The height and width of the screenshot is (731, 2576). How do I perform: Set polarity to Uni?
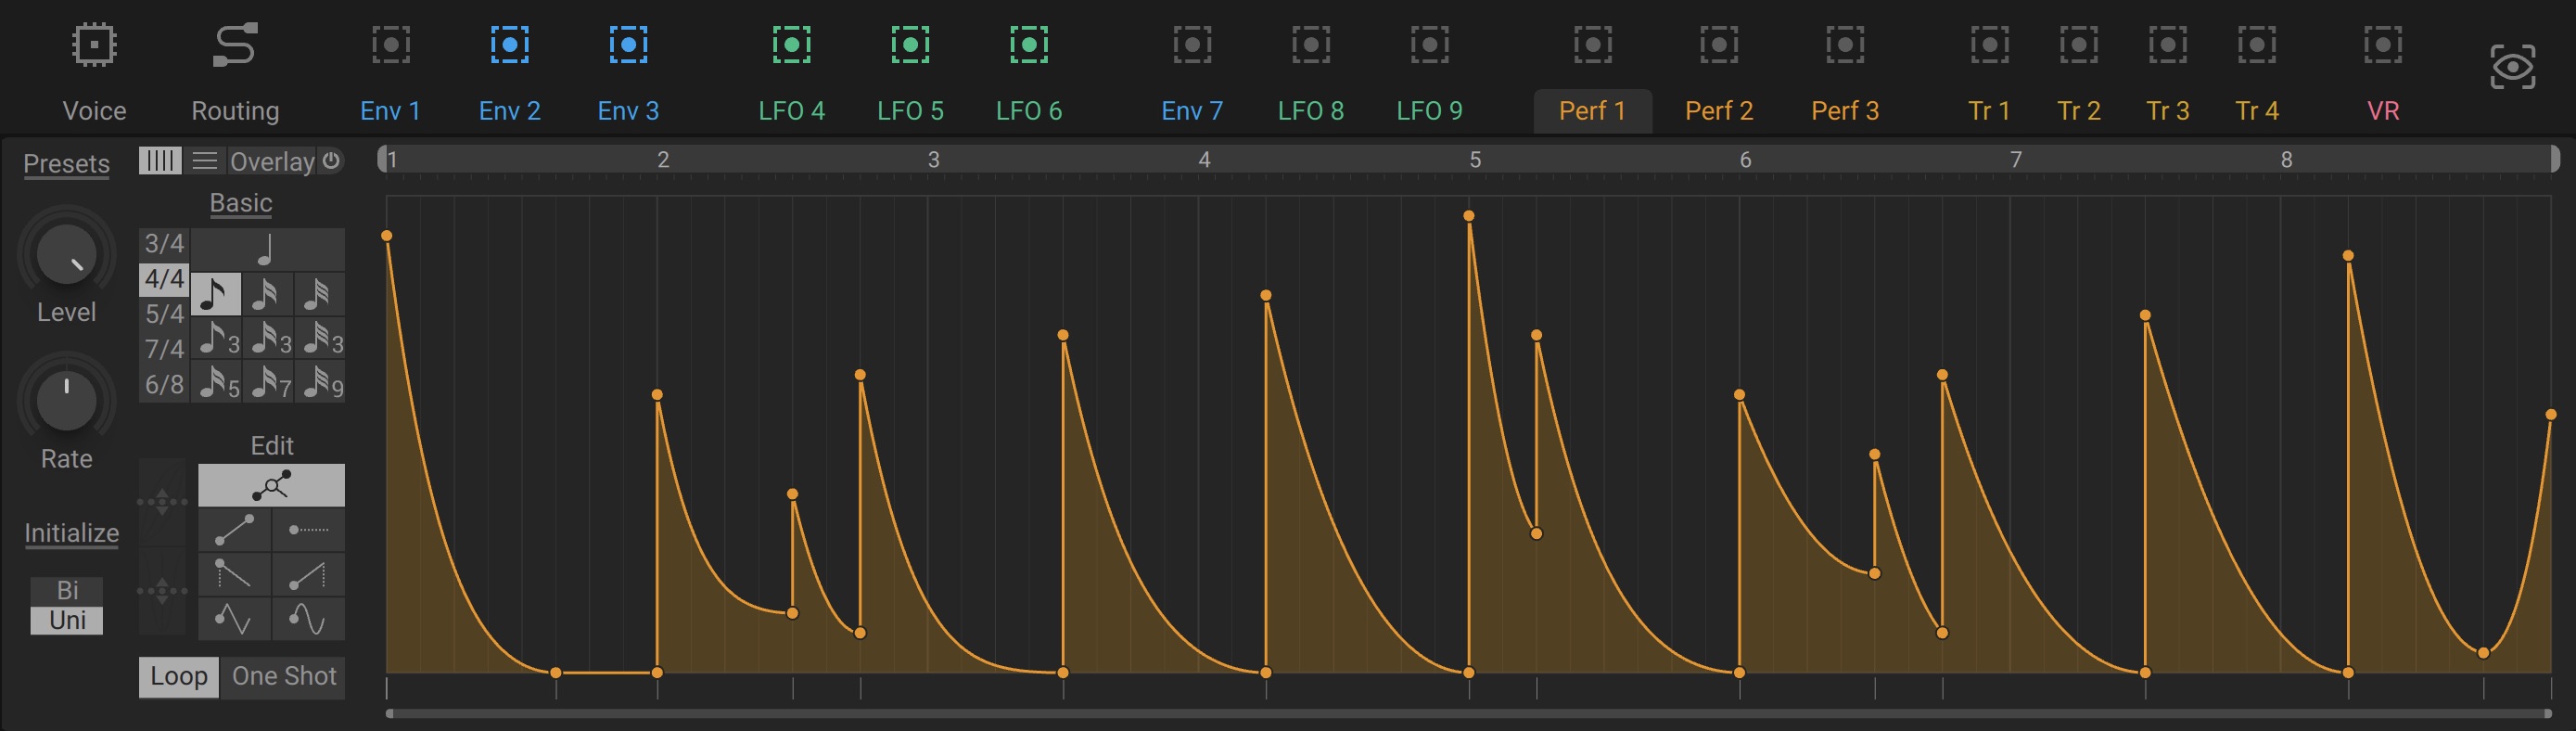click(67, 620)
